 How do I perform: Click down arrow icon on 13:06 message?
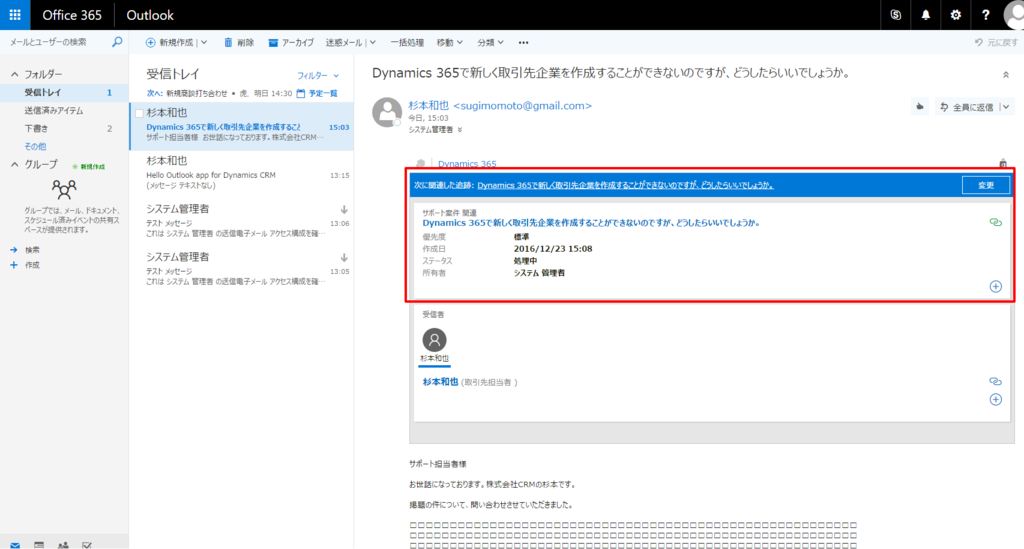(x=344, y=210)
